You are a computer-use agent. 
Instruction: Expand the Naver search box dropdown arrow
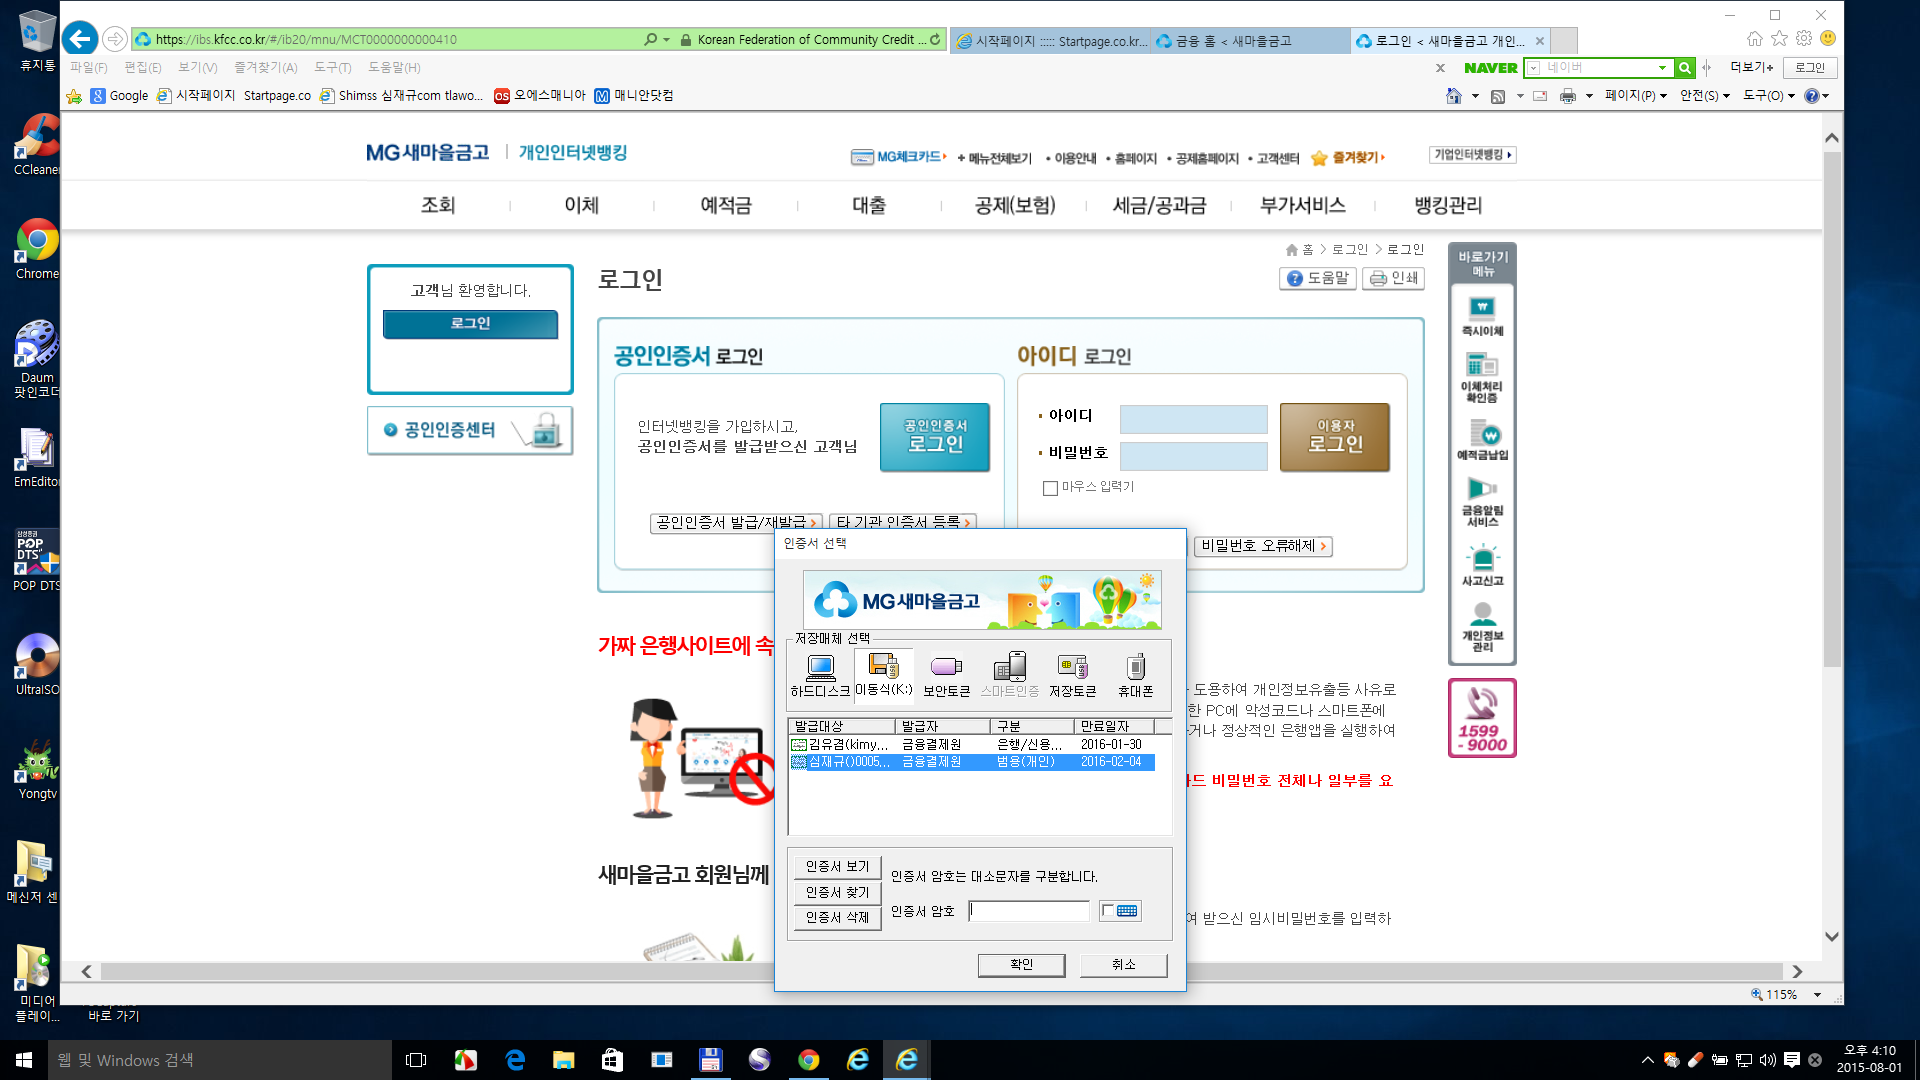1662,68
